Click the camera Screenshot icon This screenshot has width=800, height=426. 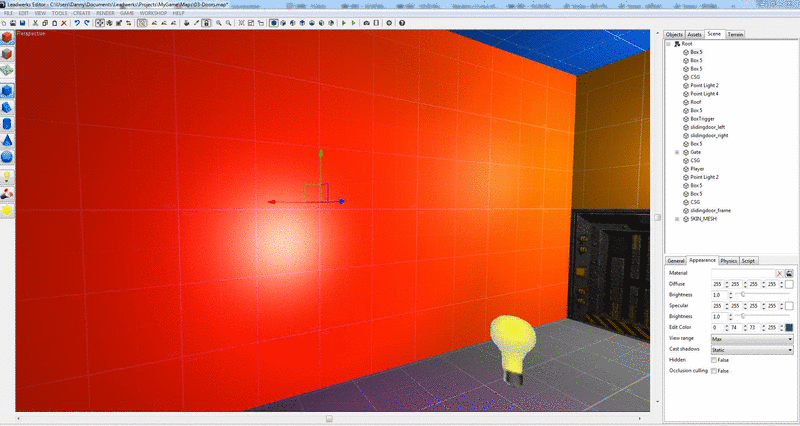click(366, 23)
